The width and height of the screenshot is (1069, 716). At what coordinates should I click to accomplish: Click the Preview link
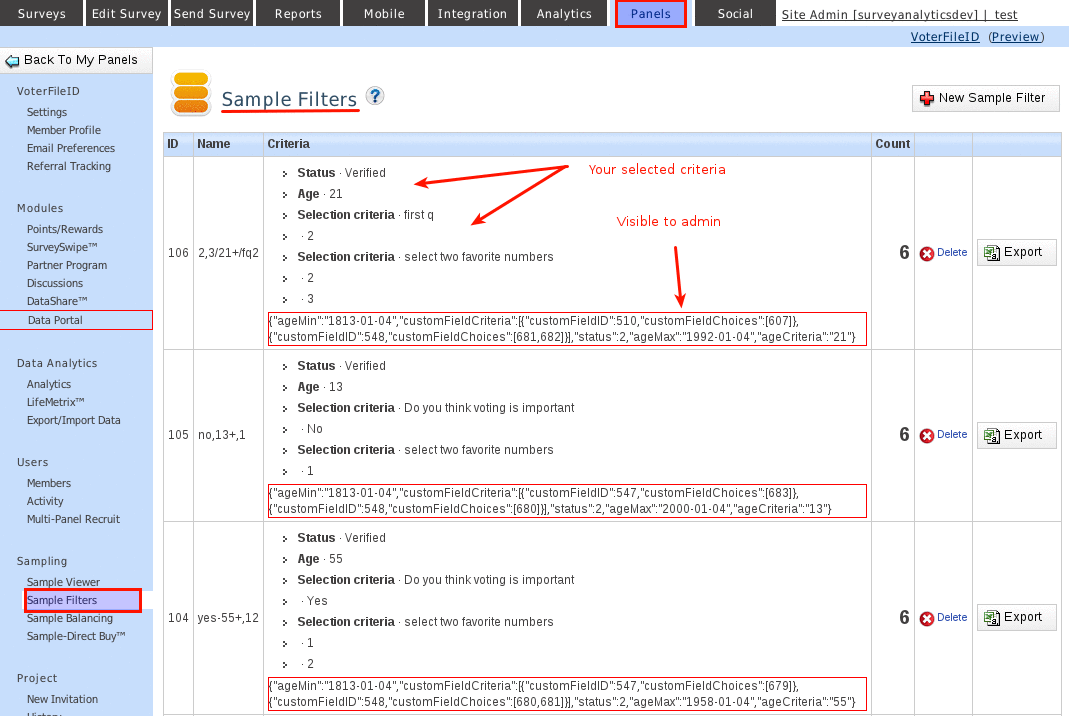pyautogui.click(x=1015, y=37)
